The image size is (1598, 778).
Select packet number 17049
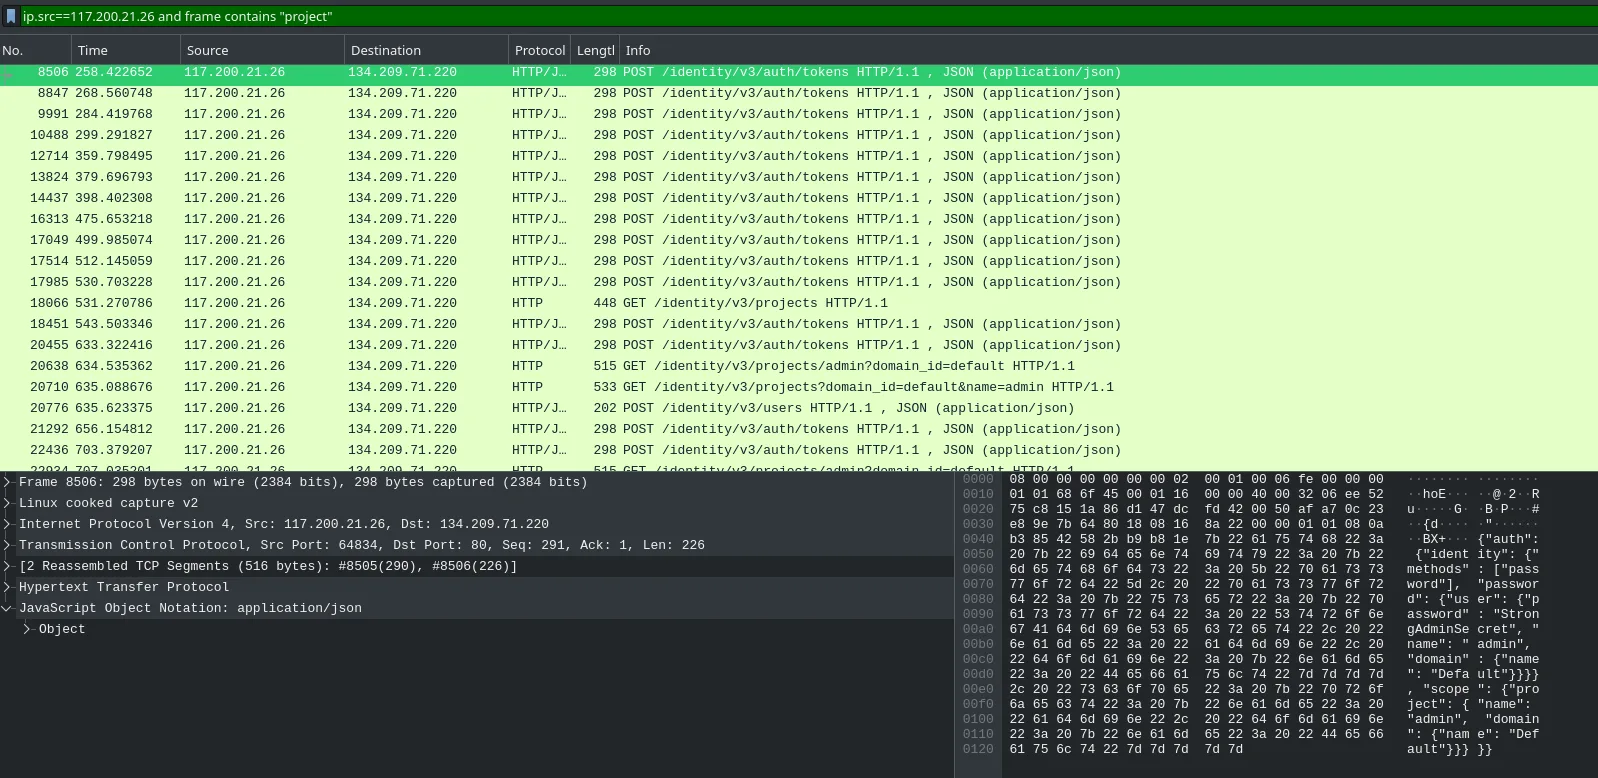click(799, 240)
